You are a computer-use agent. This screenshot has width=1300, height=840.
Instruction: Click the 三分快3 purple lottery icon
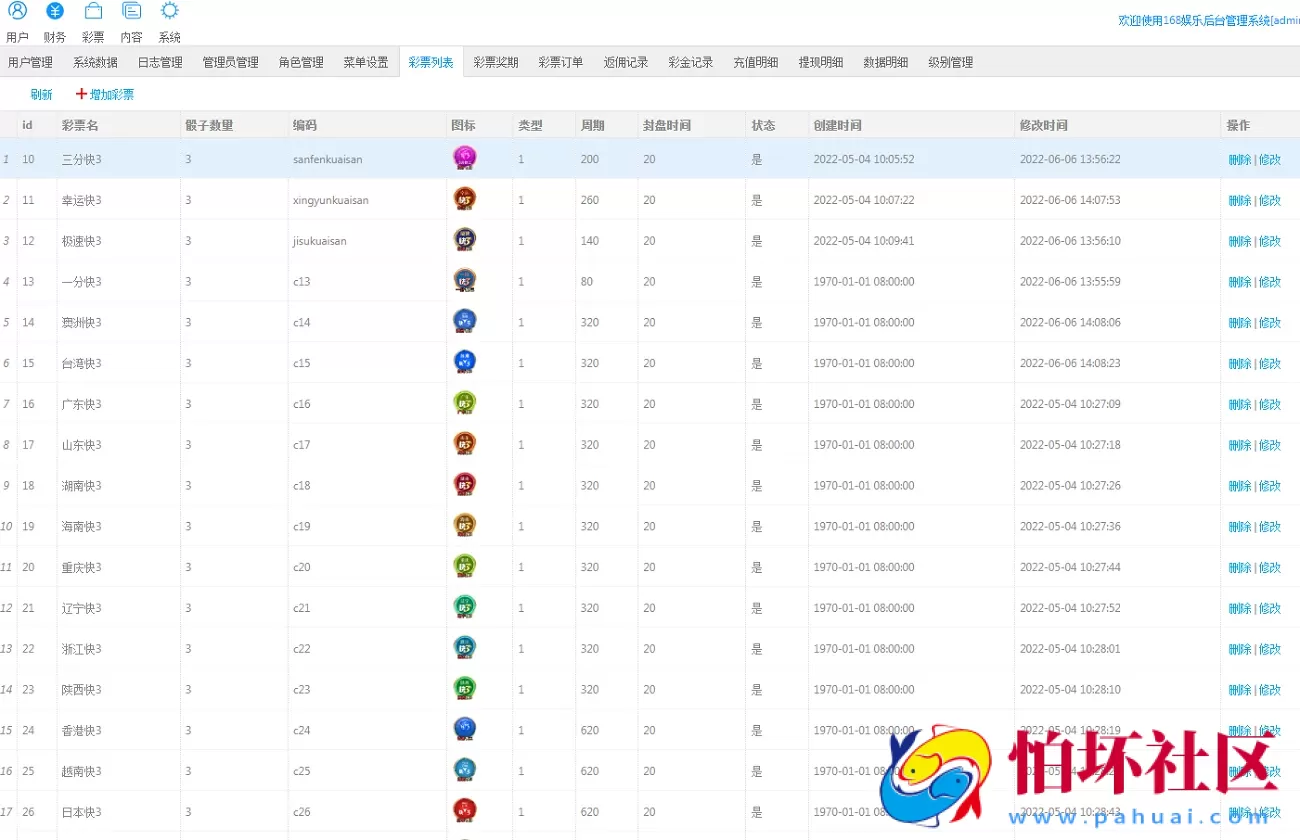click(x=464, y=158)
